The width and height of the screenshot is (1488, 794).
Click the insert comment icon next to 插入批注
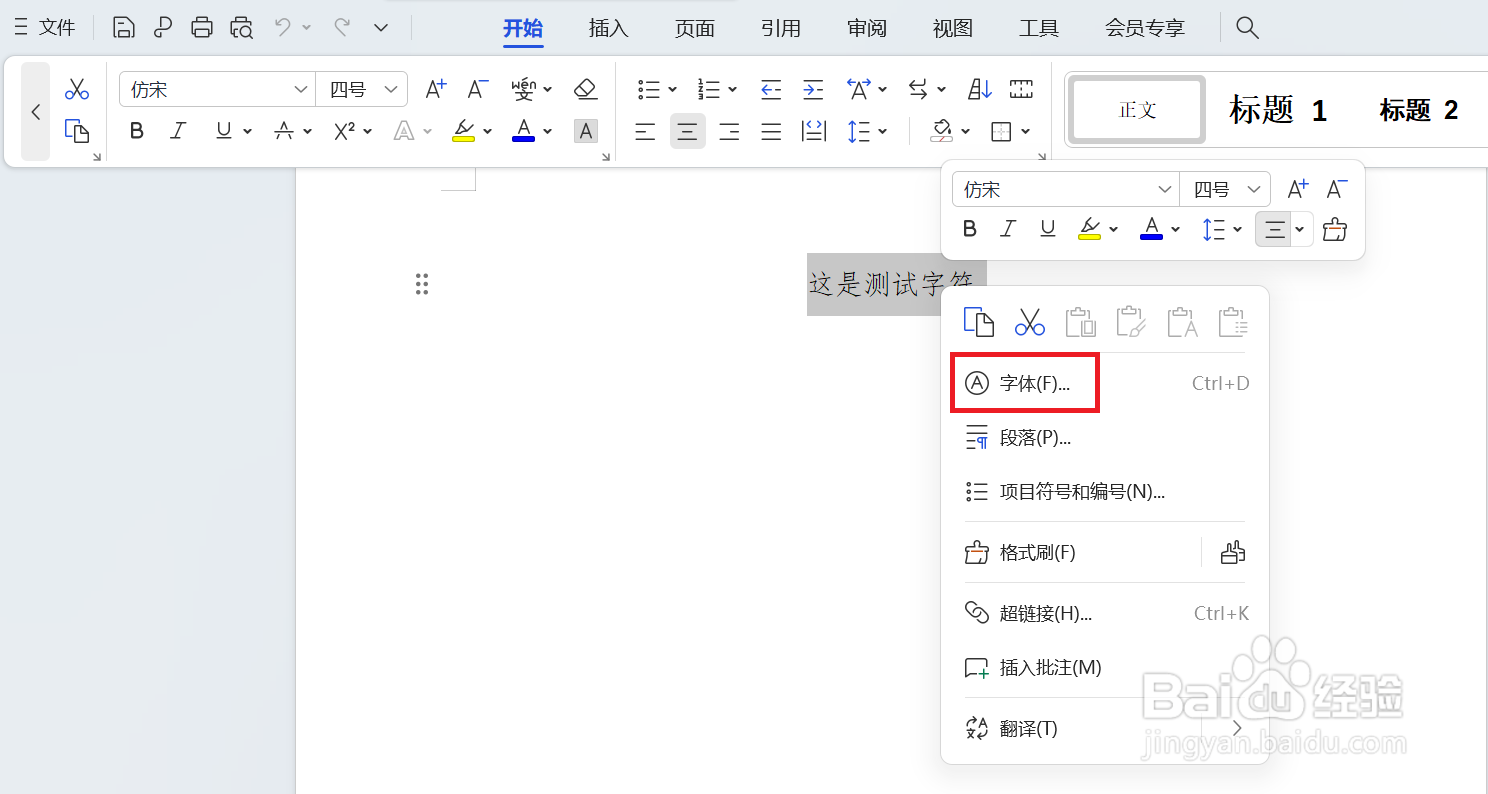(975, 667)
